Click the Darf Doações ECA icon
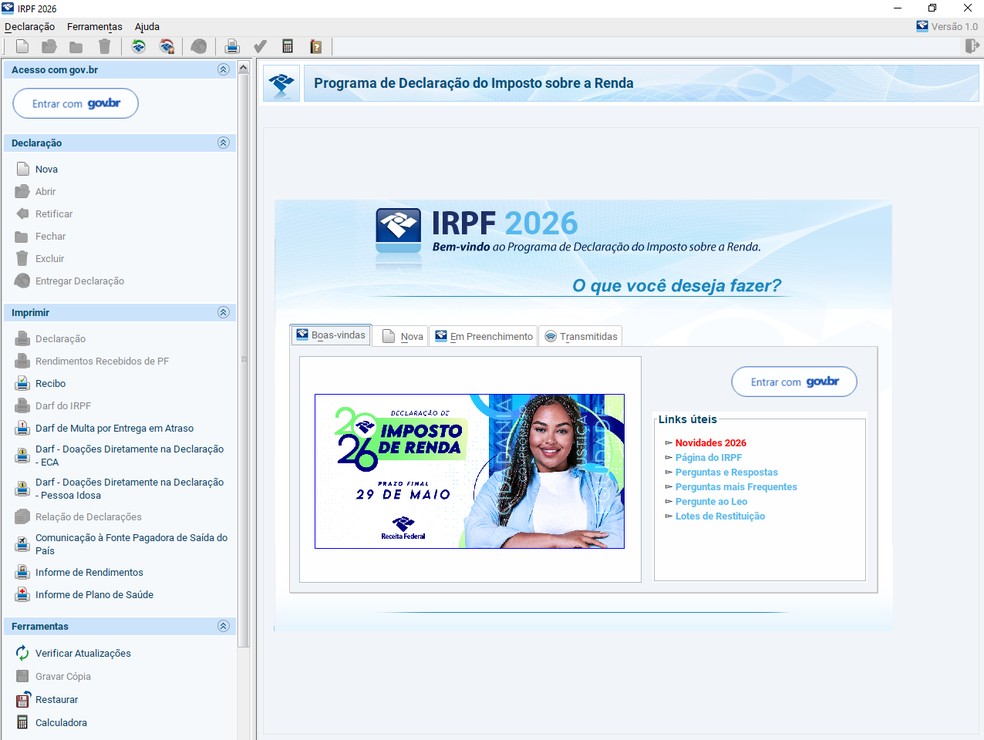Screen dimensions: 984x740 pyautogui.click(x=23, y=455)
